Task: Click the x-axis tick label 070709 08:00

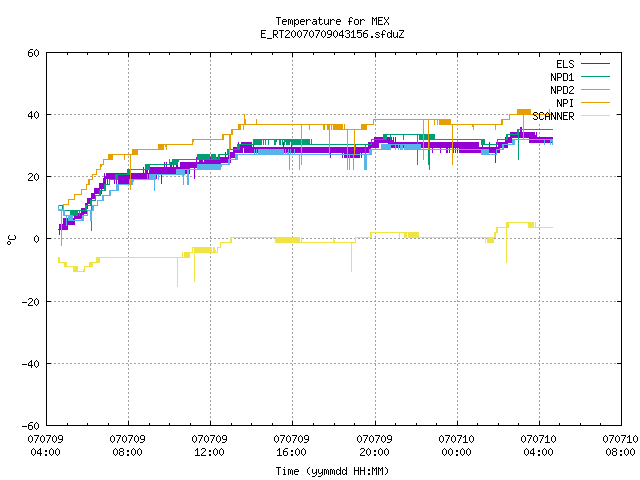Action: [127, 445]
